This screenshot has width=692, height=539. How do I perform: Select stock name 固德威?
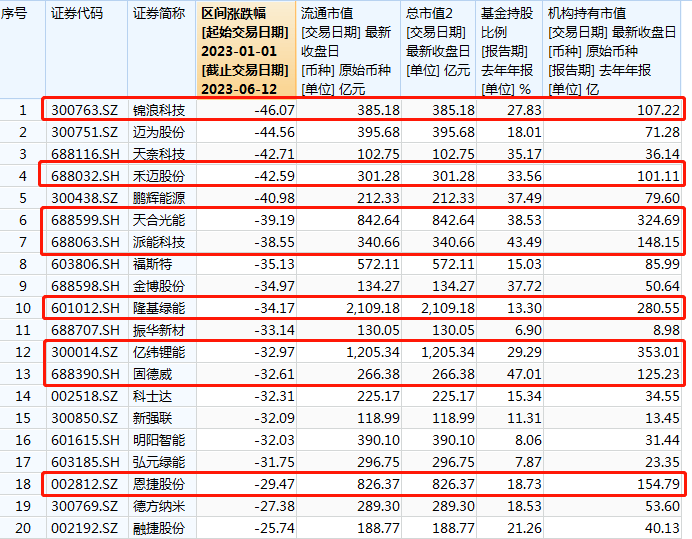(152, 374)
